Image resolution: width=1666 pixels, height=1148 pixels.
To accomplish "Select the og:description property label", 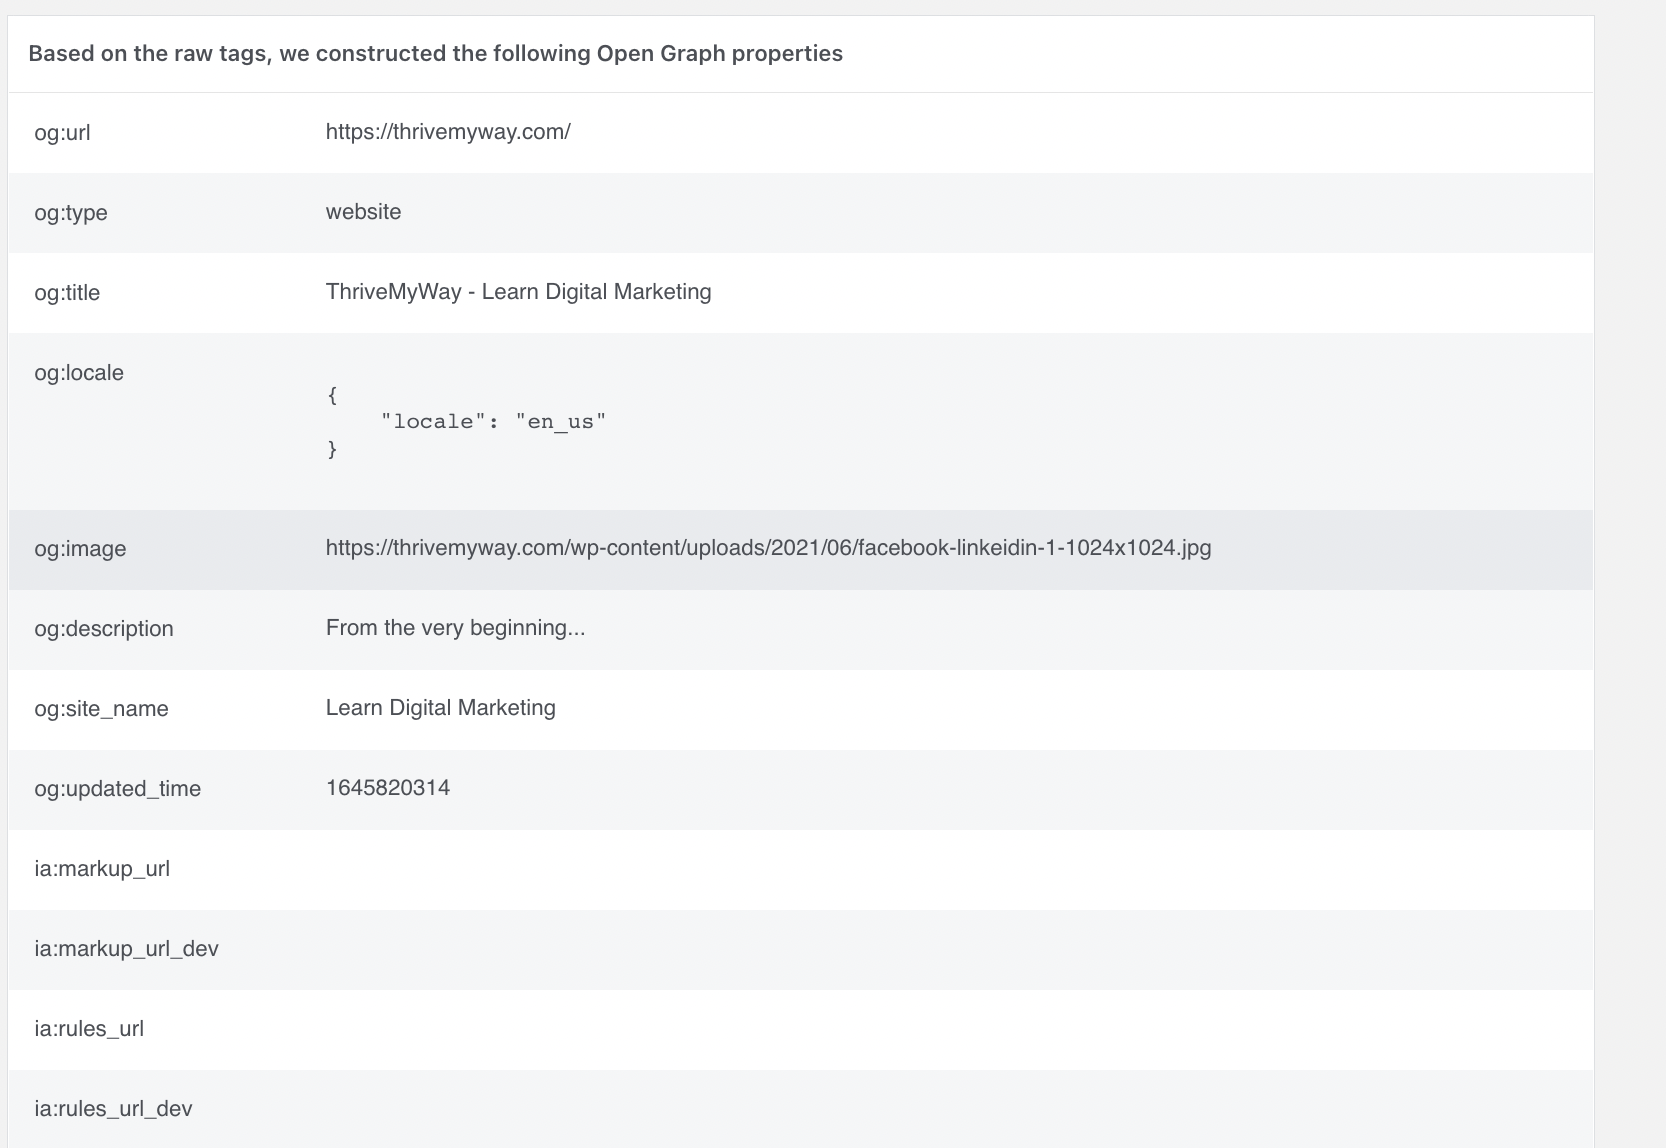I will (x=104, y=629).
